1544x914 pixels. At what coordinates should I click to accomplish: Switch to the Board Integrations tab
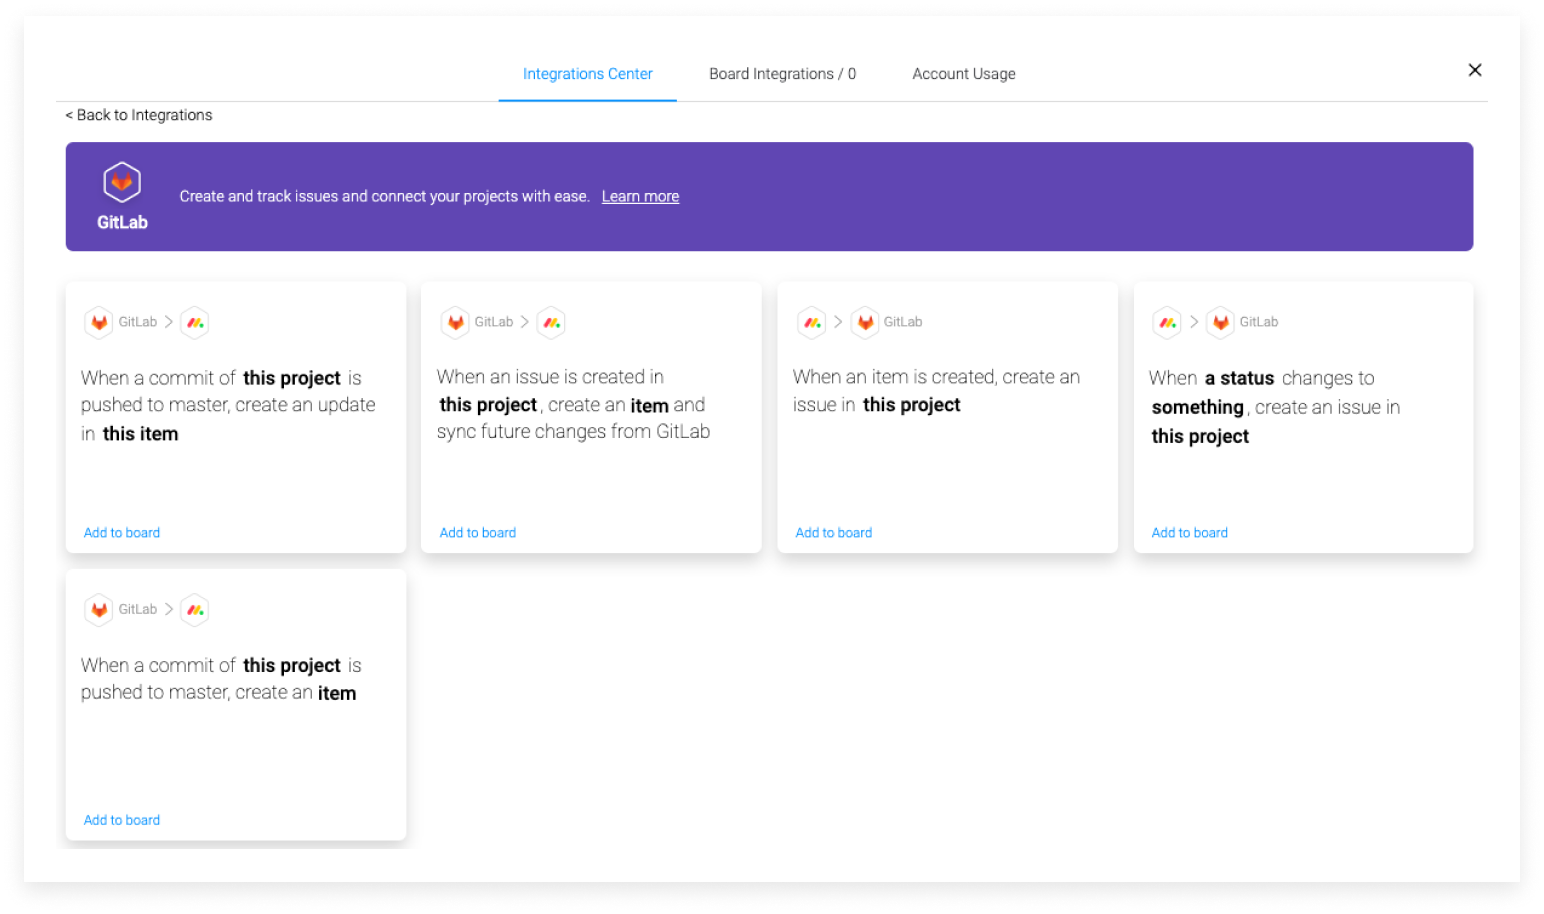[782, 73]
